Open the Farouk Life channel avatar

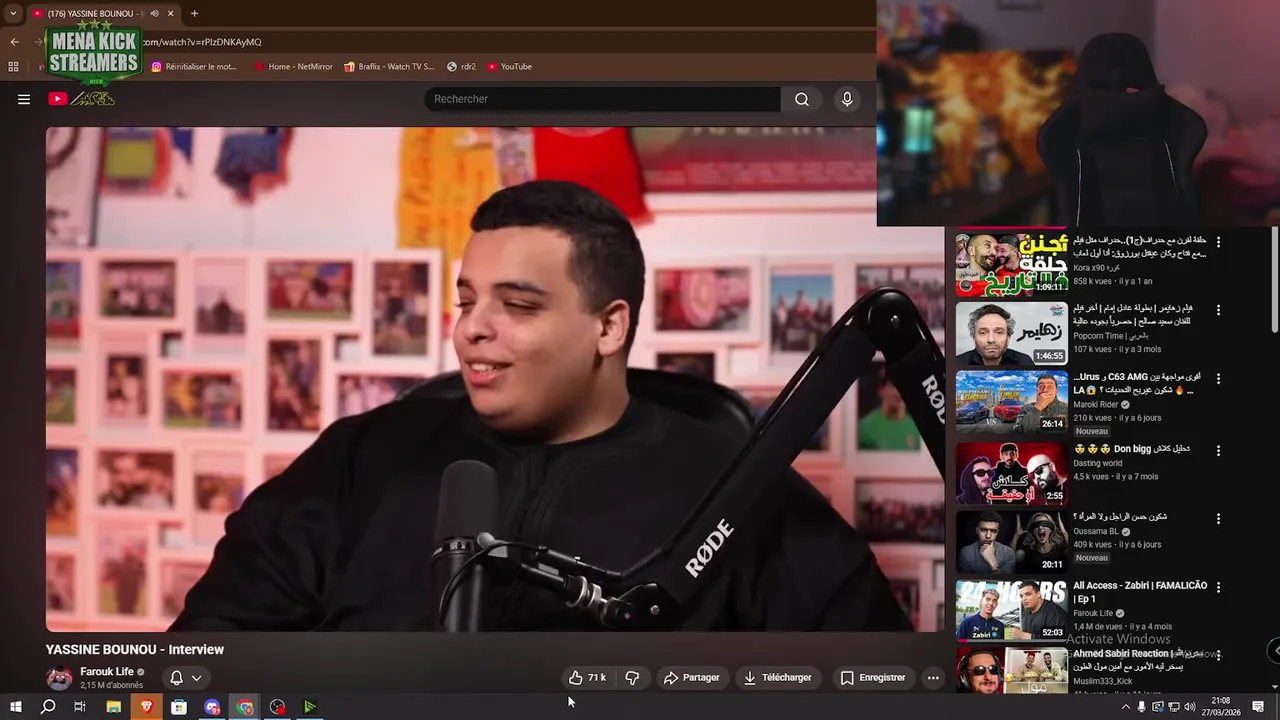(x=60, y=678)
